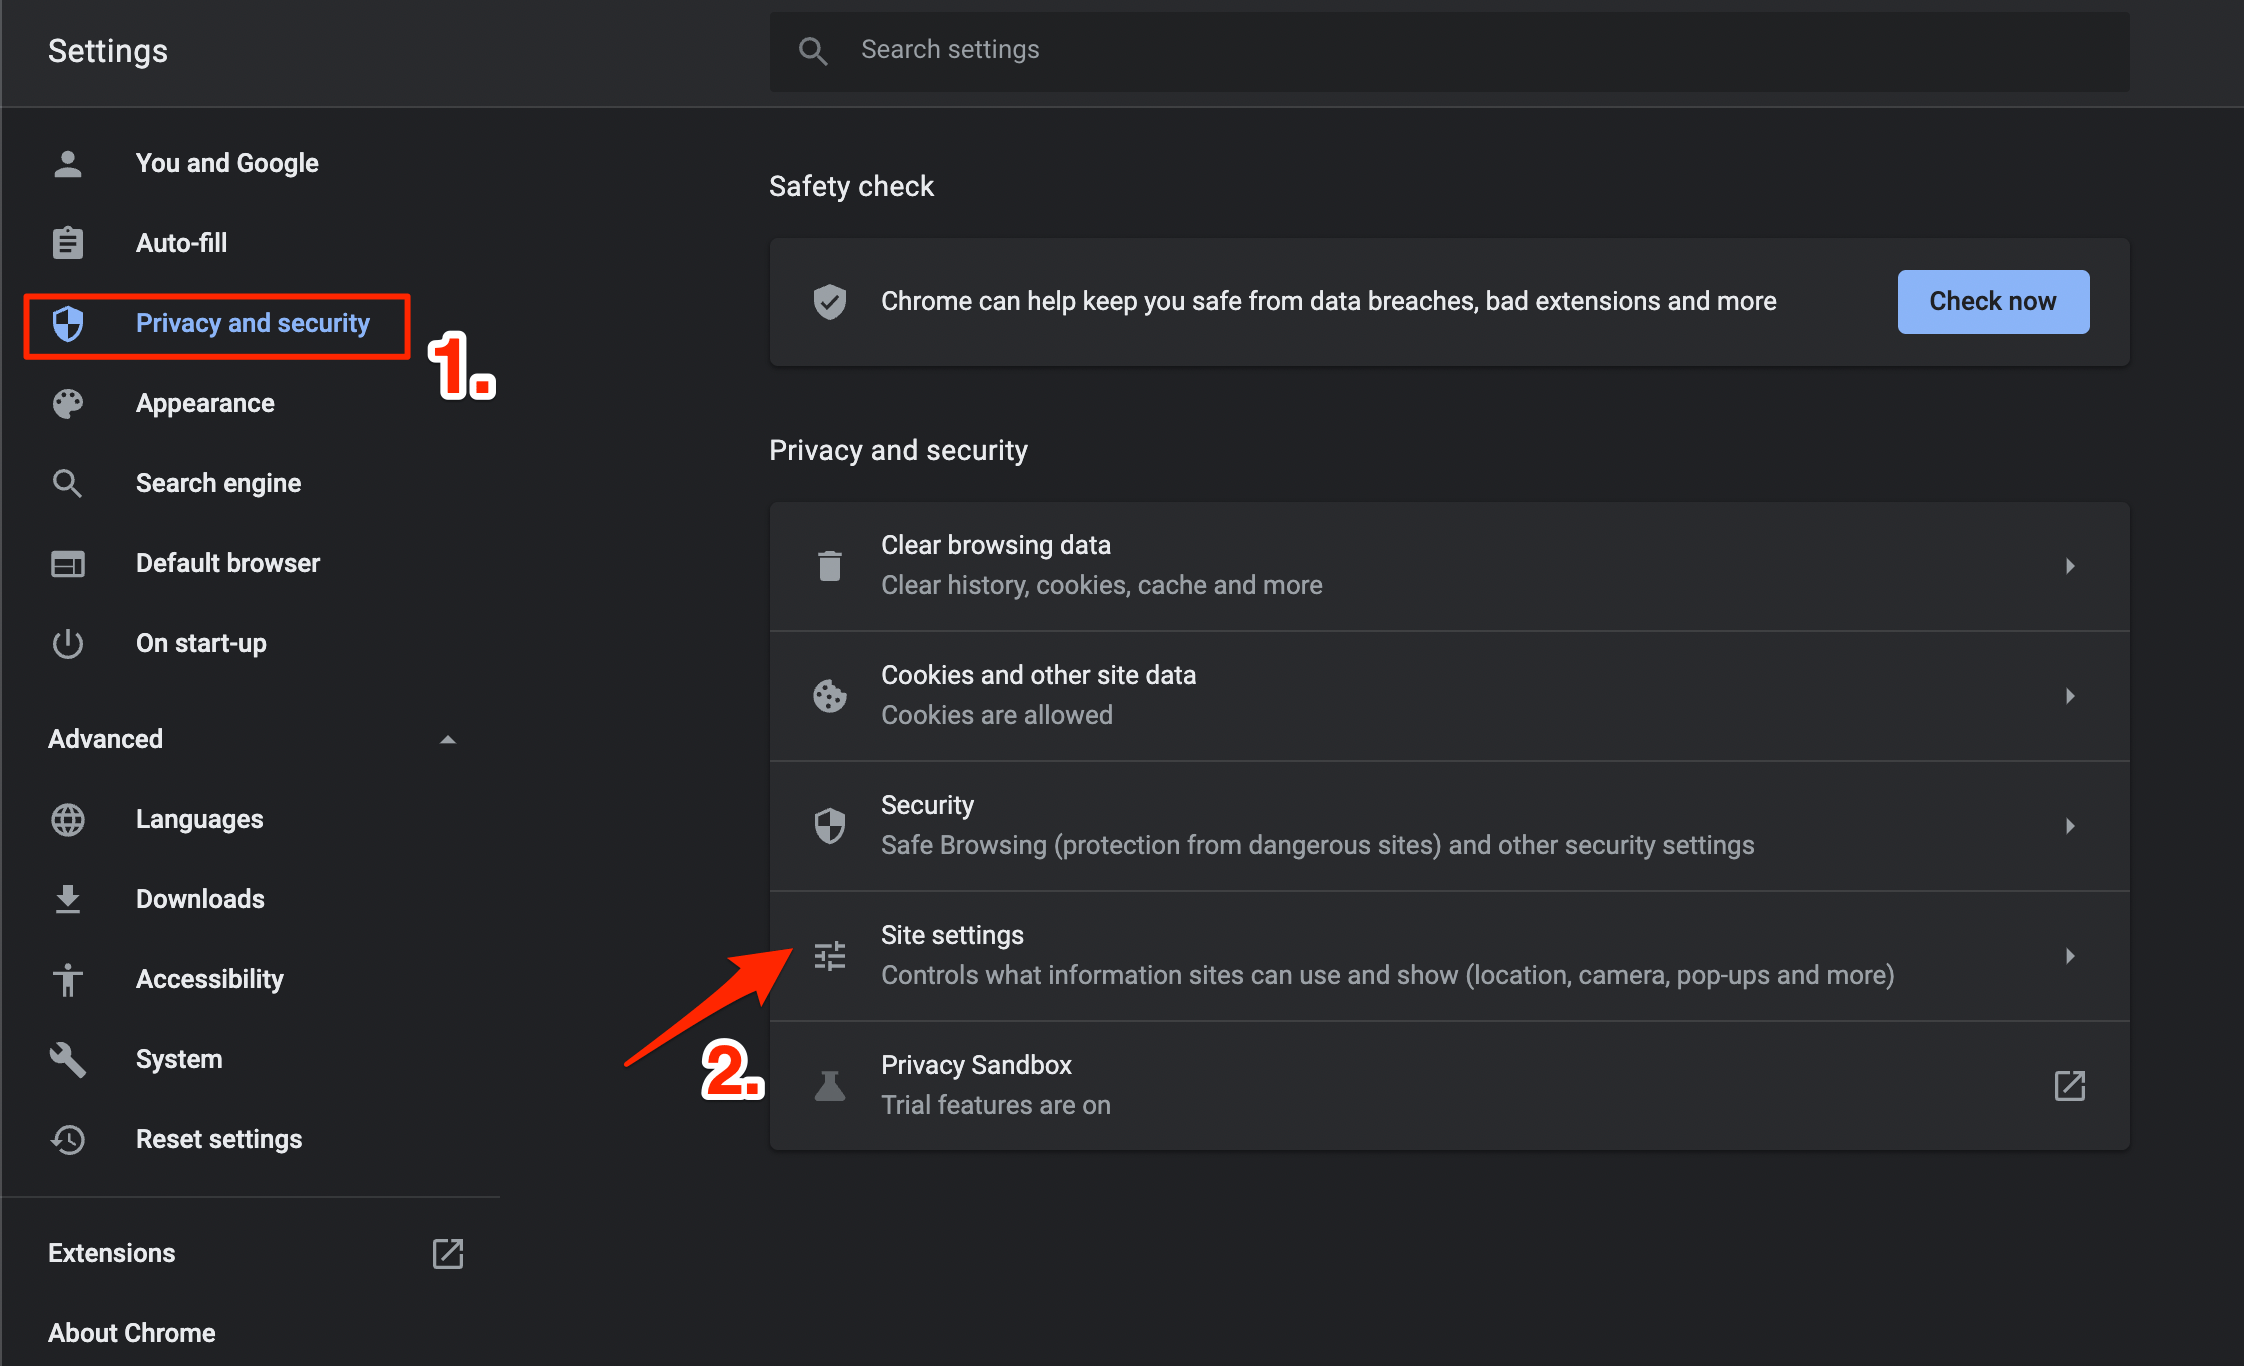
Task: Expand Clear browsing data using its chevron
Action: (x=2070, y=566)
